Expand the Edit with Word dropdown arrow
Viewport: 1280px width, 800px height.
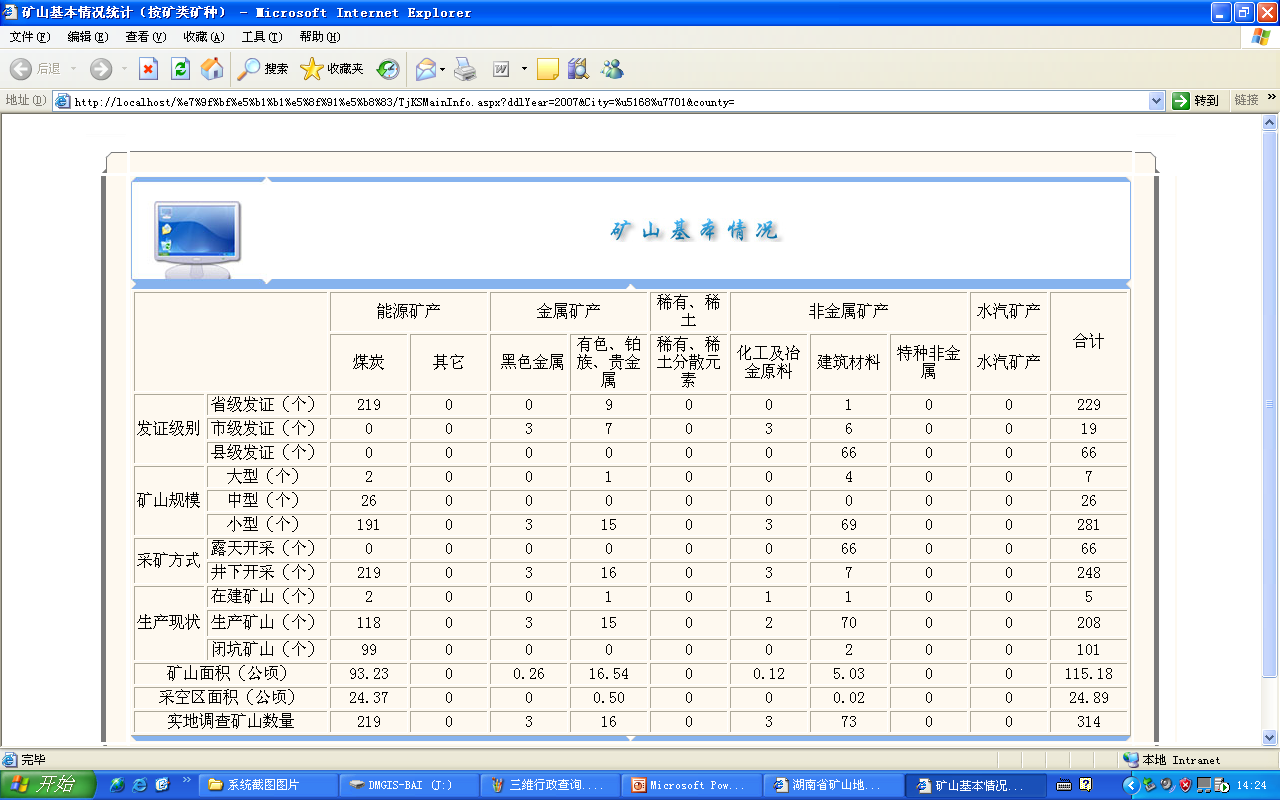click(524, 69)
